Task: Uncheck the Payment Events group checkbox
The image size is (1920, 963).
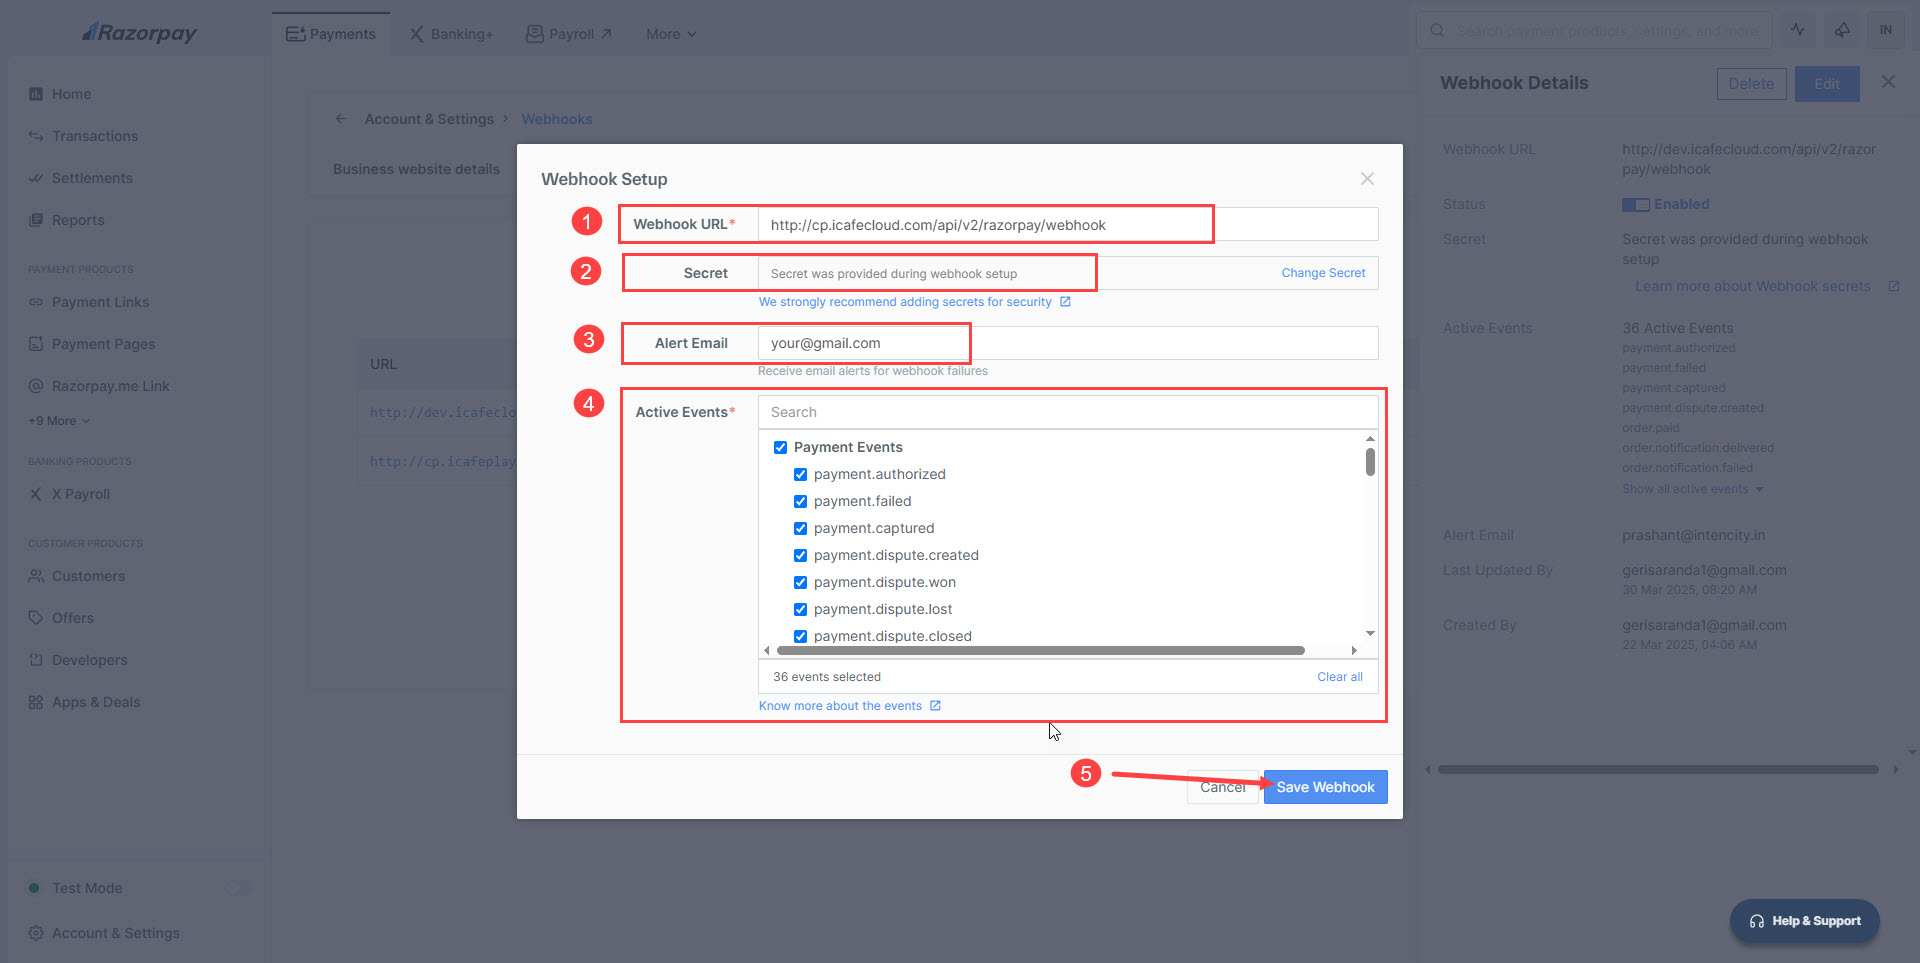Action: (x=780, y=447)
